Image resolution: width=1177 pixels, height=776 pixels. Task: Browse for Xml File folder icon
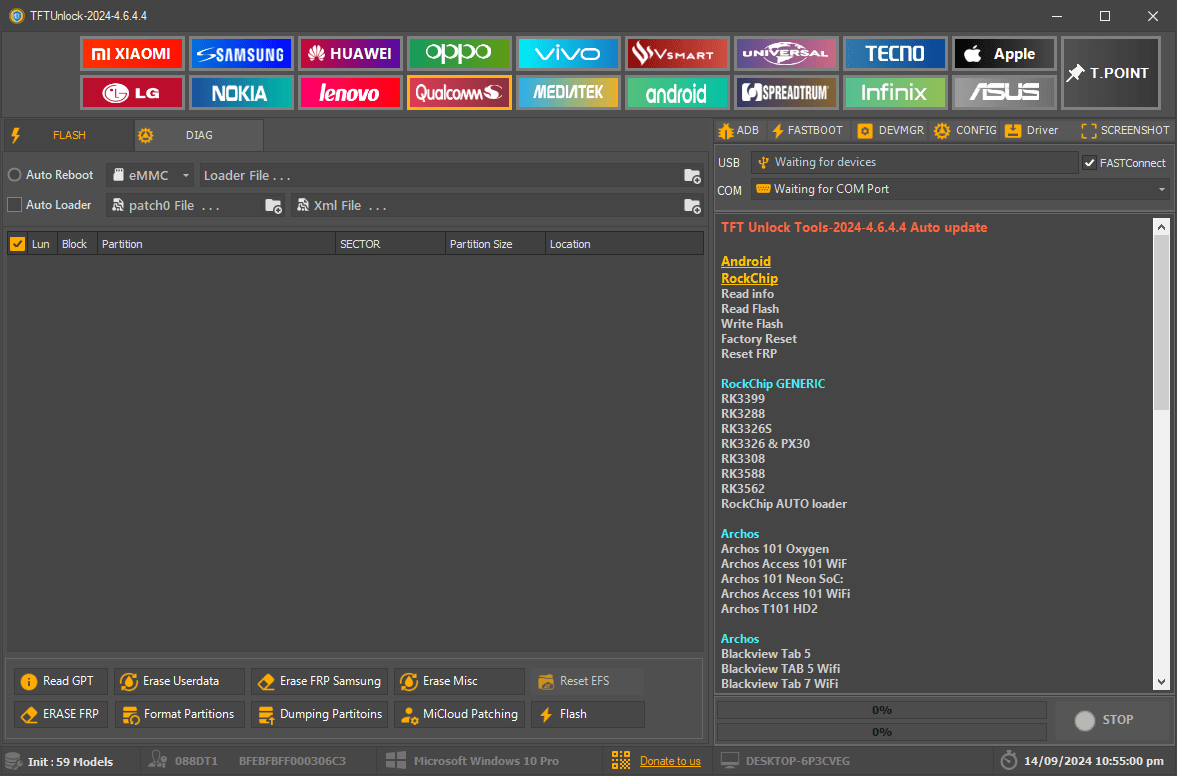click(x=692, y=206)
